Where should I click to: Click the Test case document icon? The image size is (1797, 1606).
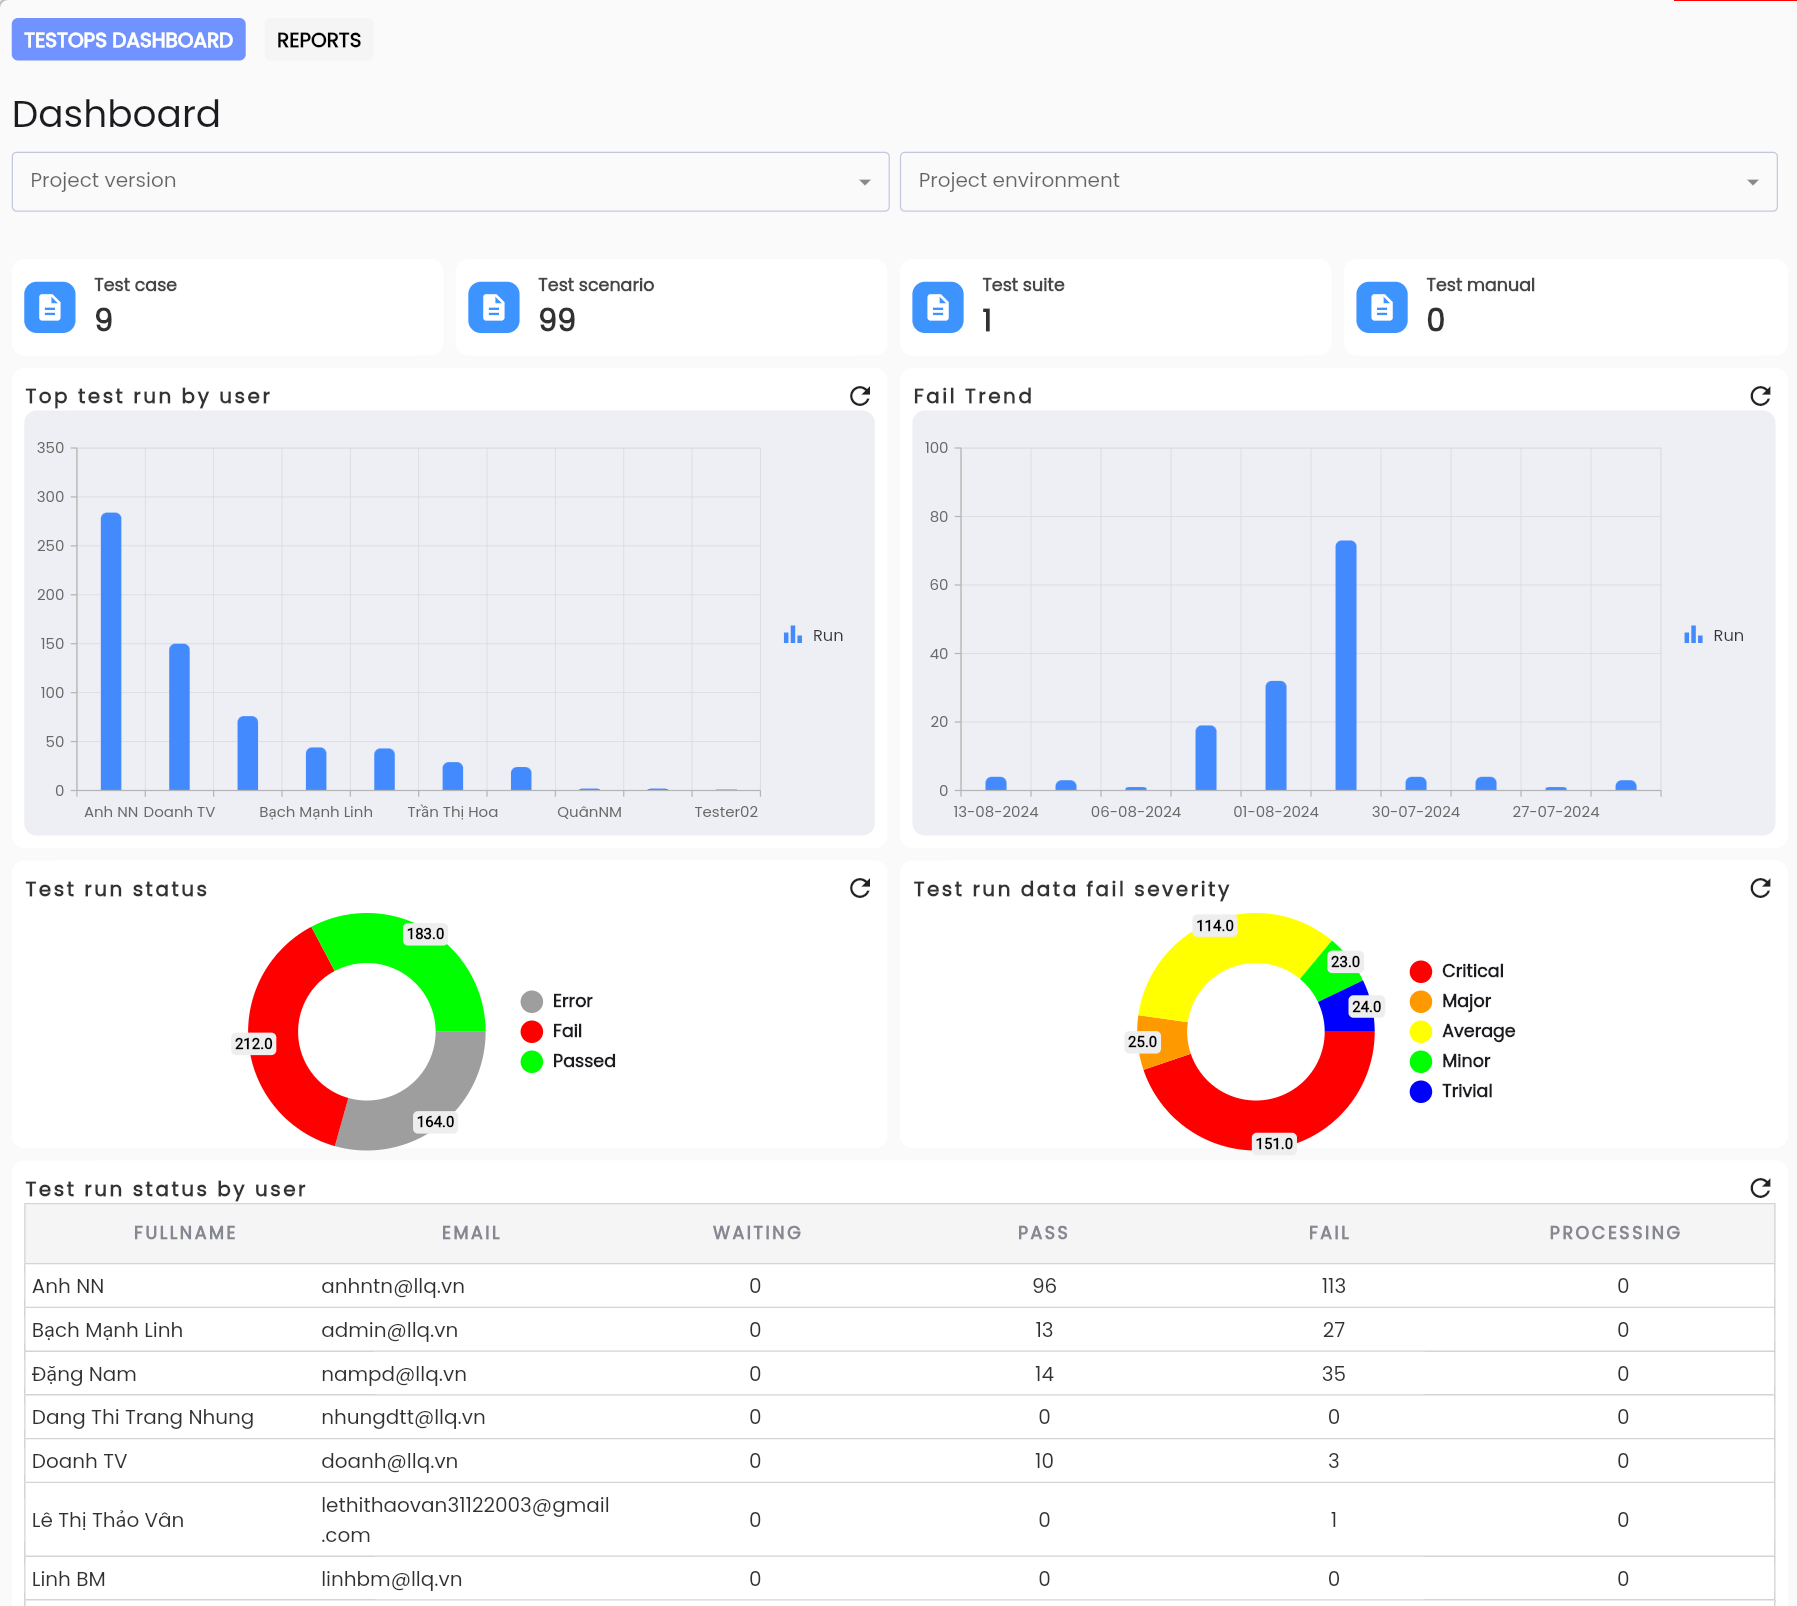point(50,307)
